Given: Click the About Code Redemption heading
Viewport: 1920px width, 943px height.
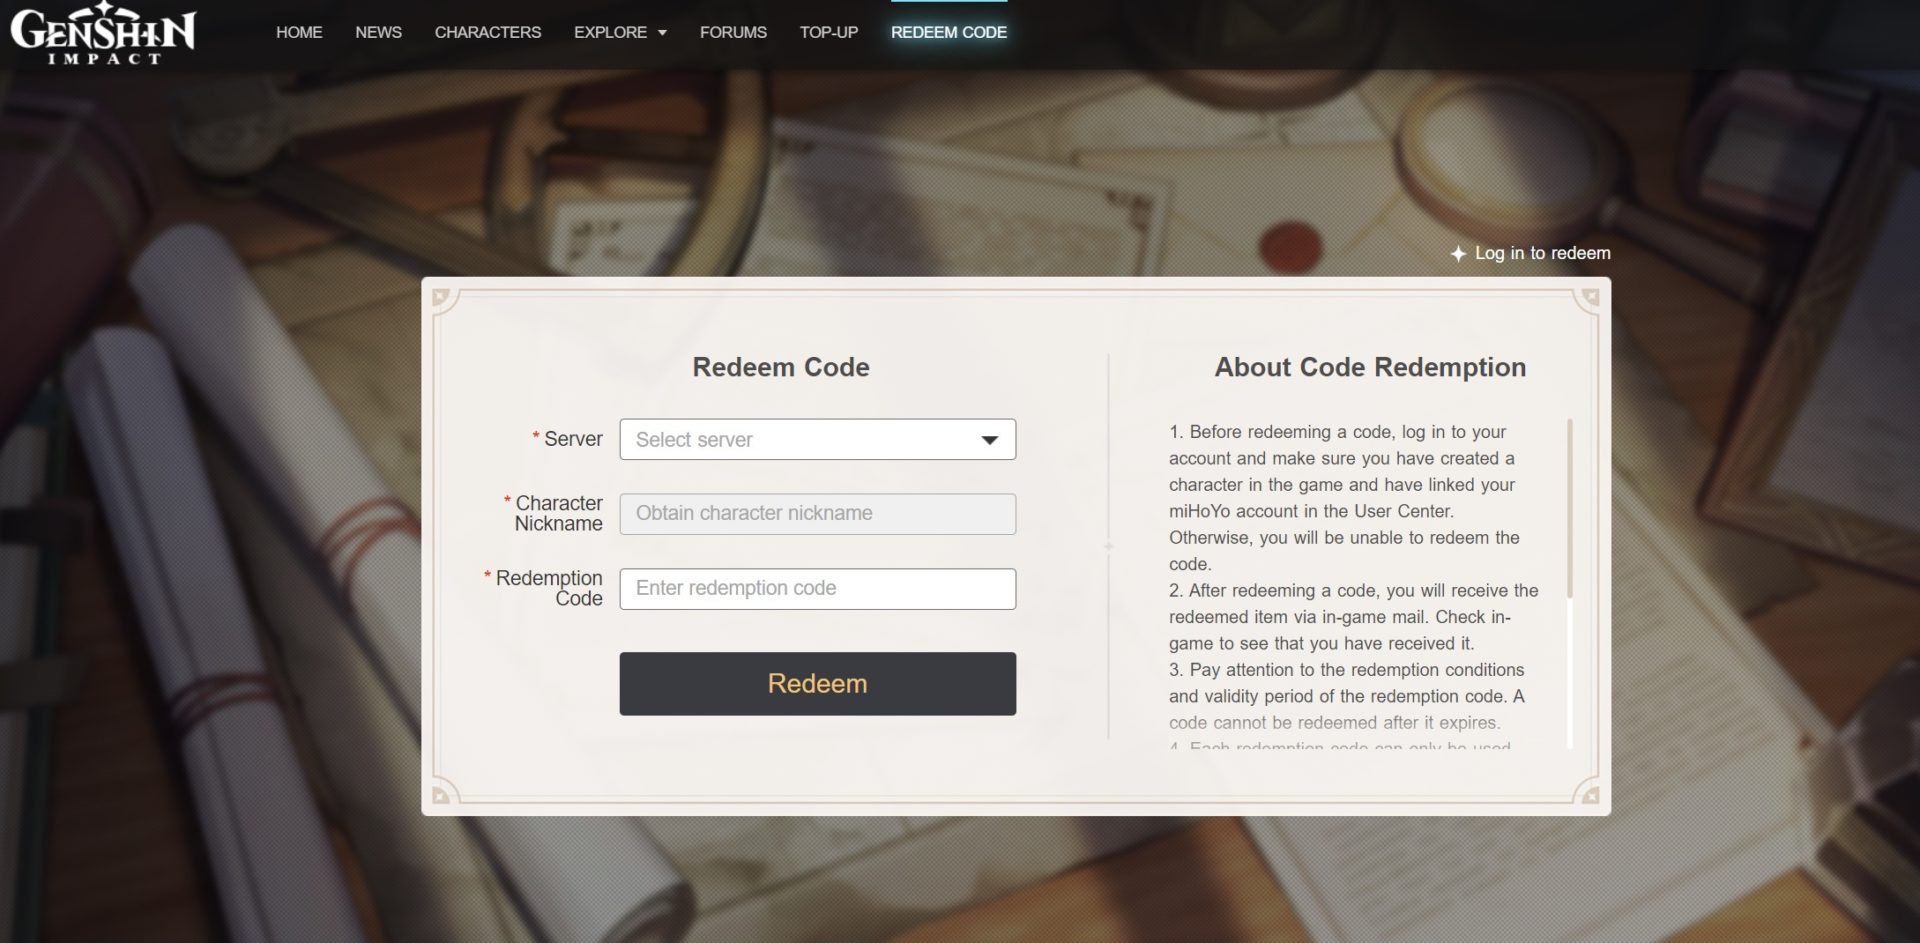Looking at the screenshot, I should 1370,367.
